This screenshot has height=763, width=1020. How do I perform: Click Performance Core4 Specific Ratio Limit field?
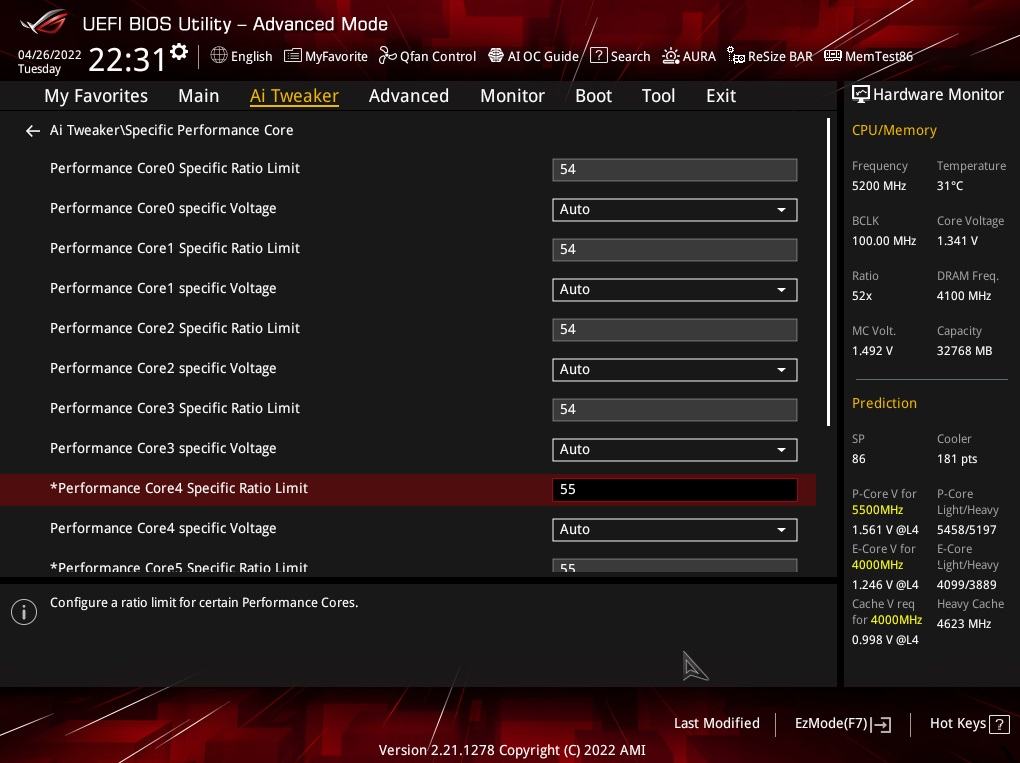(675, 490)
